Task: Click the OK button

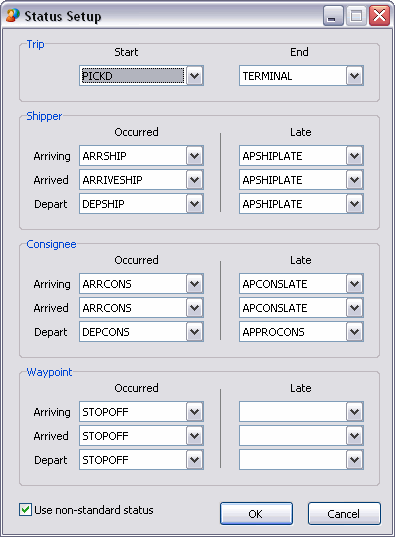Action: pyautogui.click(x=256, y=513)
